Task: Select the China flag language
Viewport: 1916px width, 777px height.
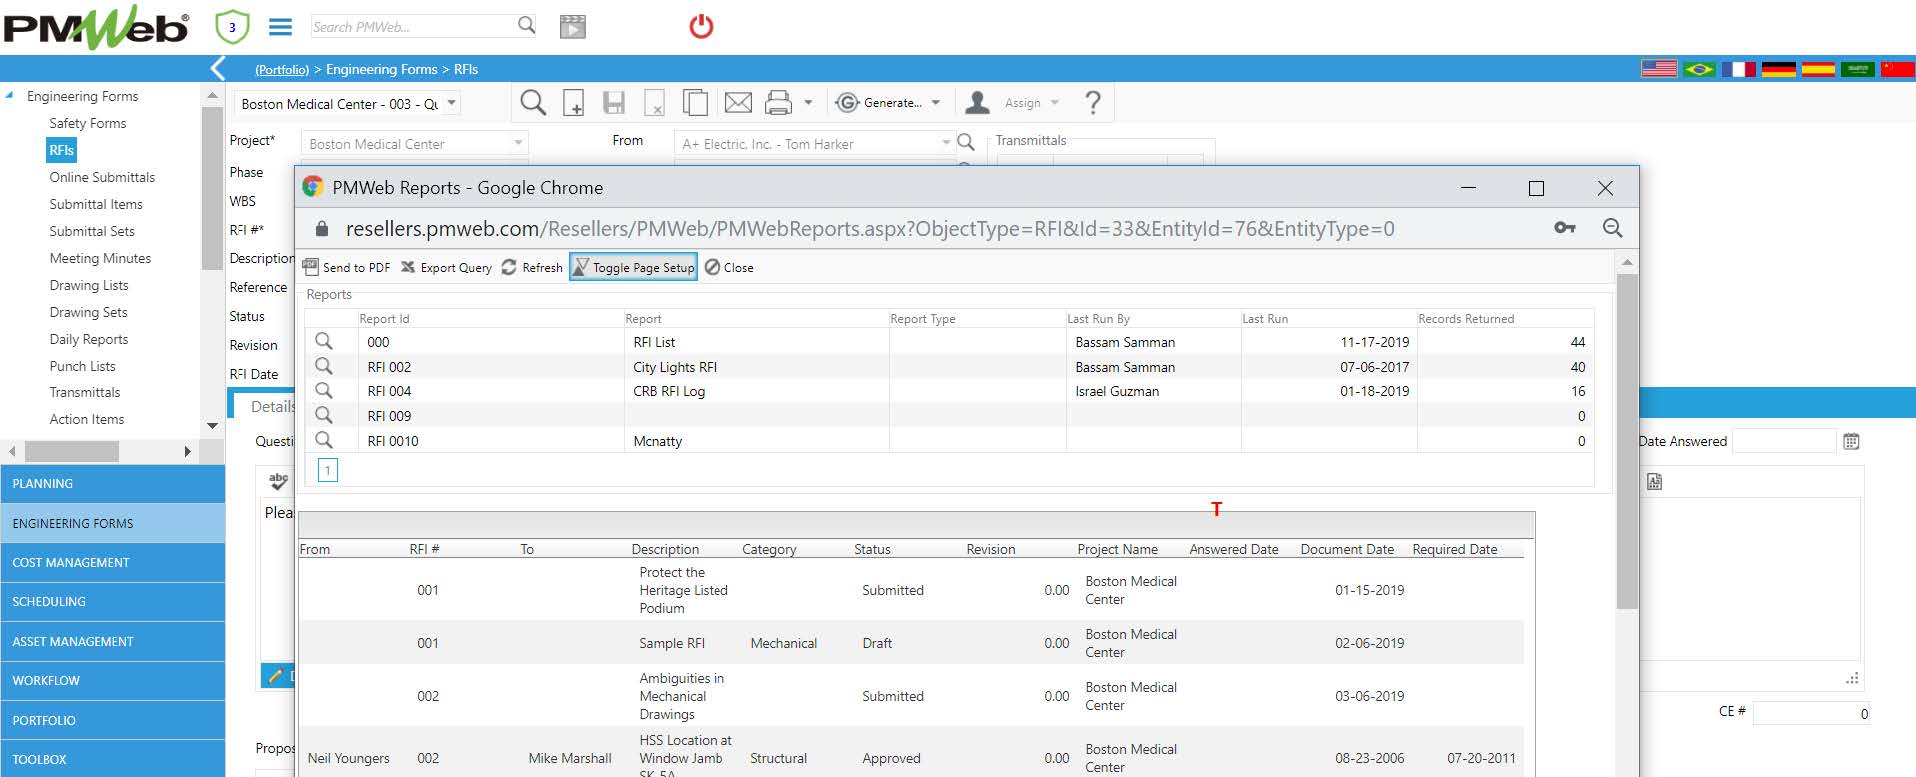Action: (1897, 69)
